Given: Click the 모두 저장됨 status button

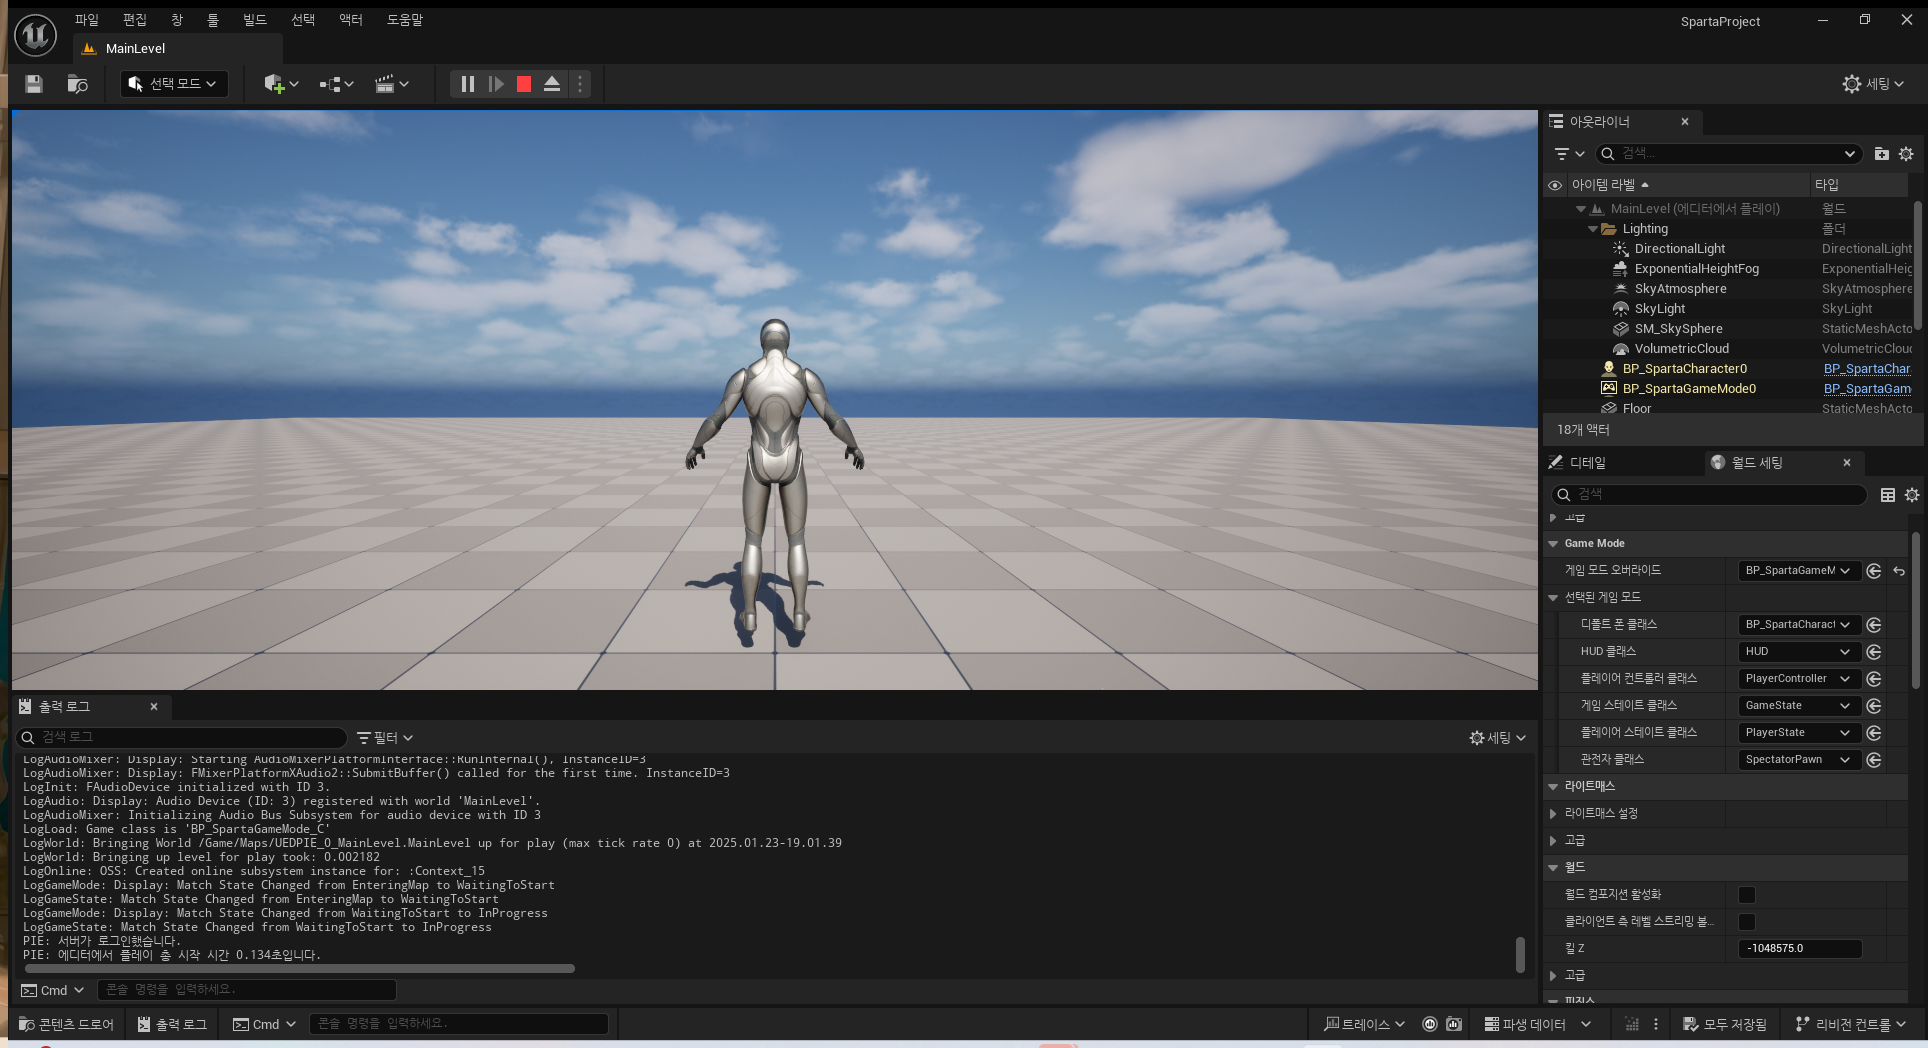Looking at the screenshot, I should click(1725, 1024).
